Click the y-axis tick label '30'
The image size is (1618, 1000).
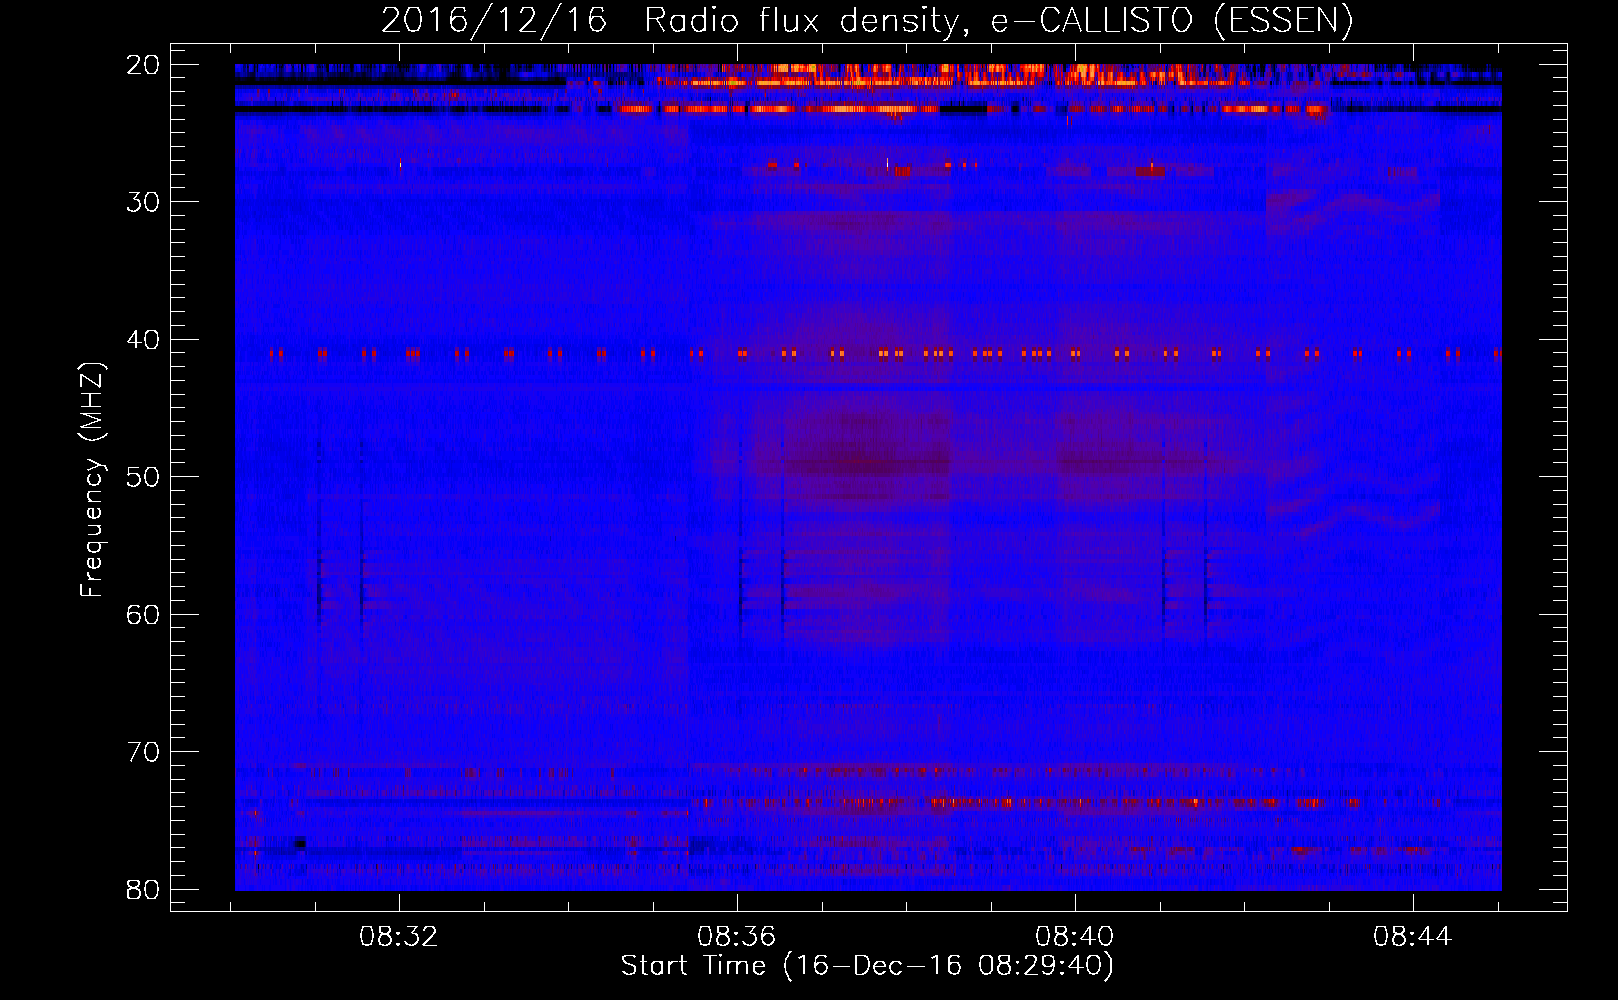click(144, 202)
